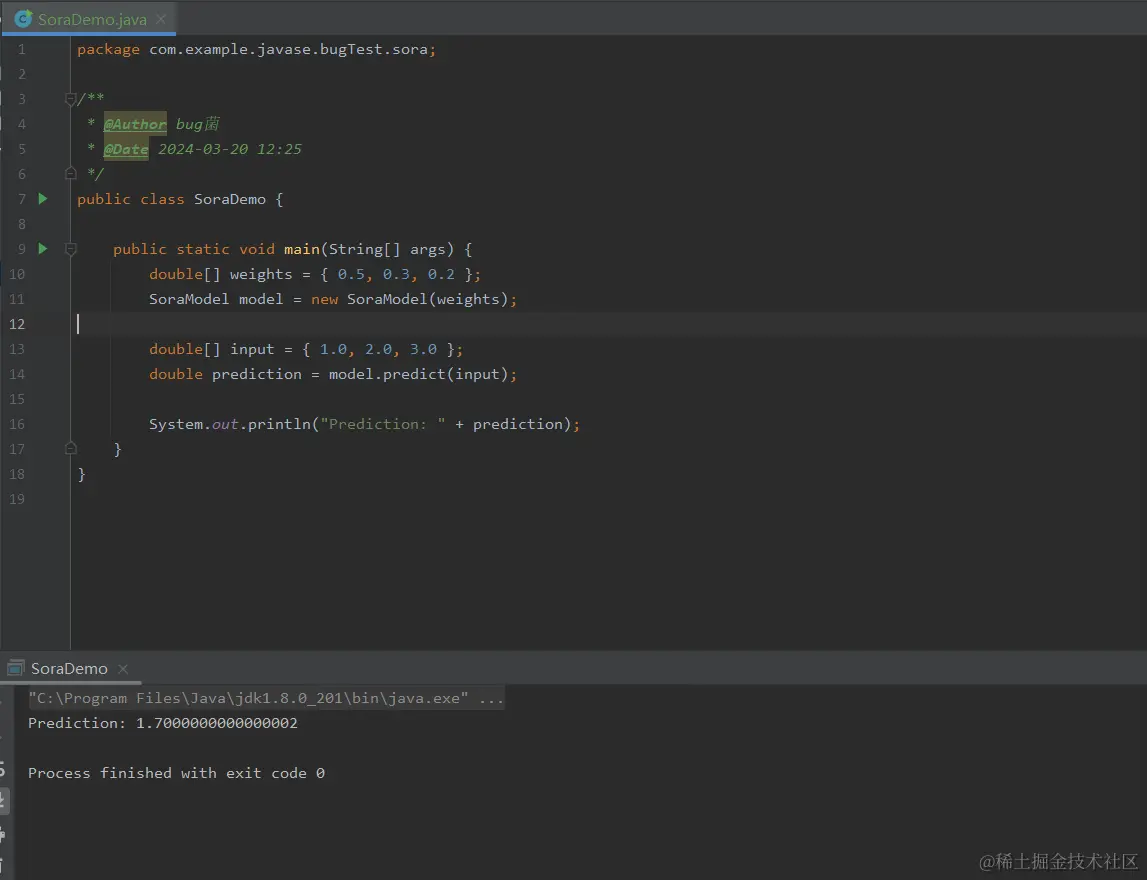Click the 'args' parameter name

[428, 250]
